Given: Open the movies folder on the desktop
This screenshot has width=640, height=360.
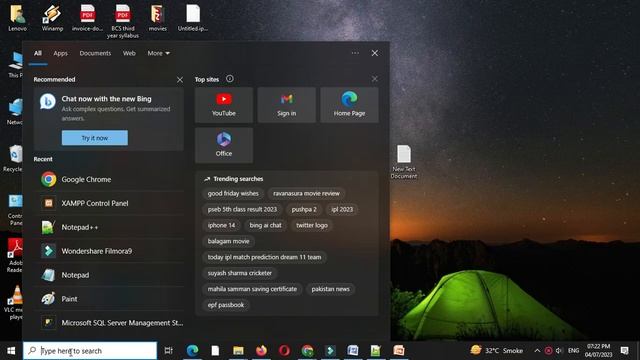Looking at the screenshot, I should pyautogui.click(x=158, y=18).
